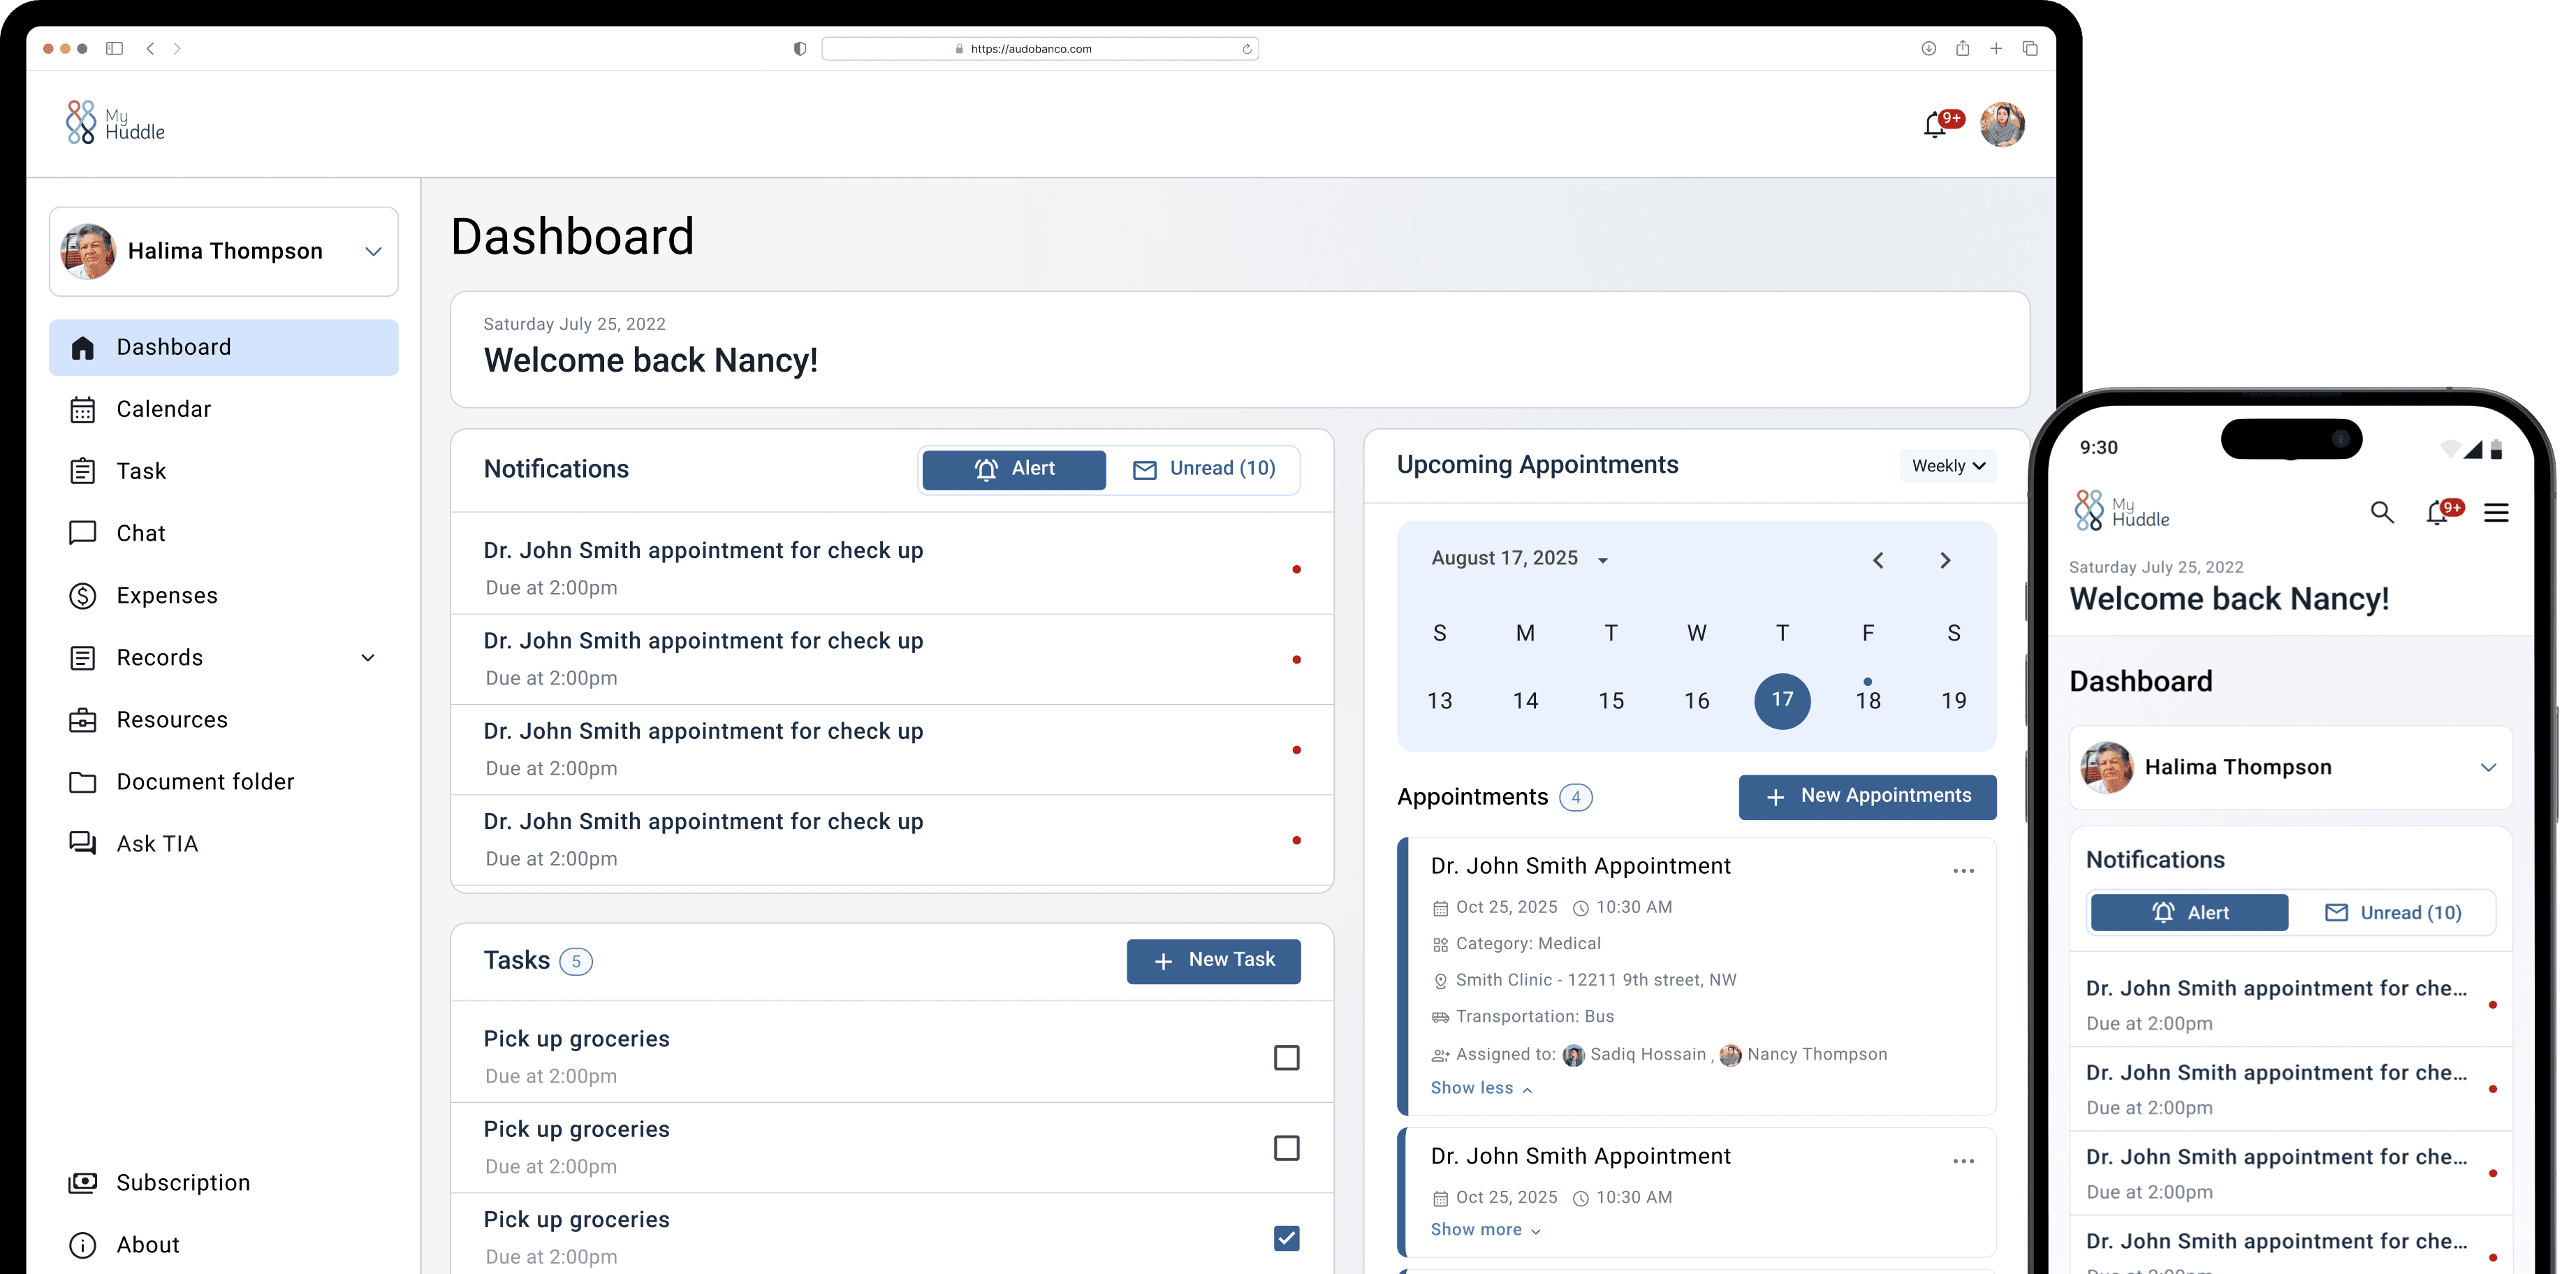This screenshot has width=2576, height=1274.
Task: Open Calendar from the sidebar
Action: pos(163,409)
